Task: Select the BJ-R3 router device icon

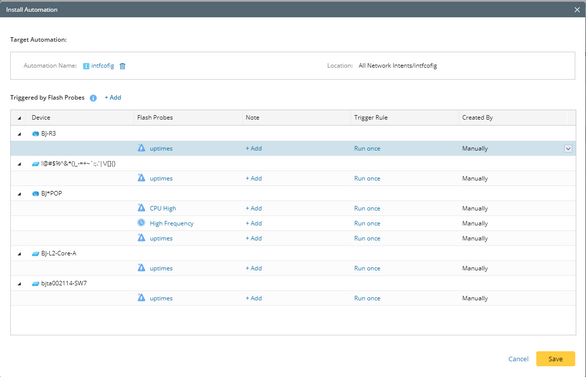Action: pyautogui.click(x=36, y=134)
